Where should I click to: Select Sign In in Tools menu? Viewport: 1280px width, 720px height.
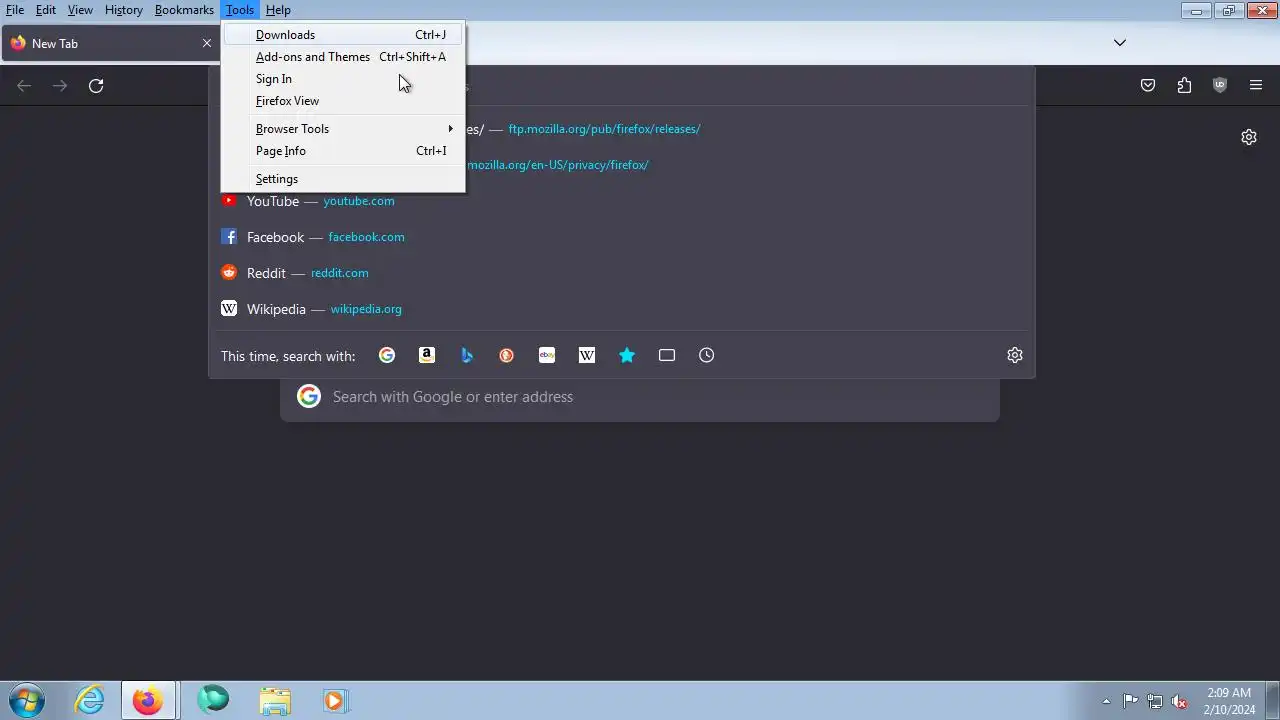343,79
